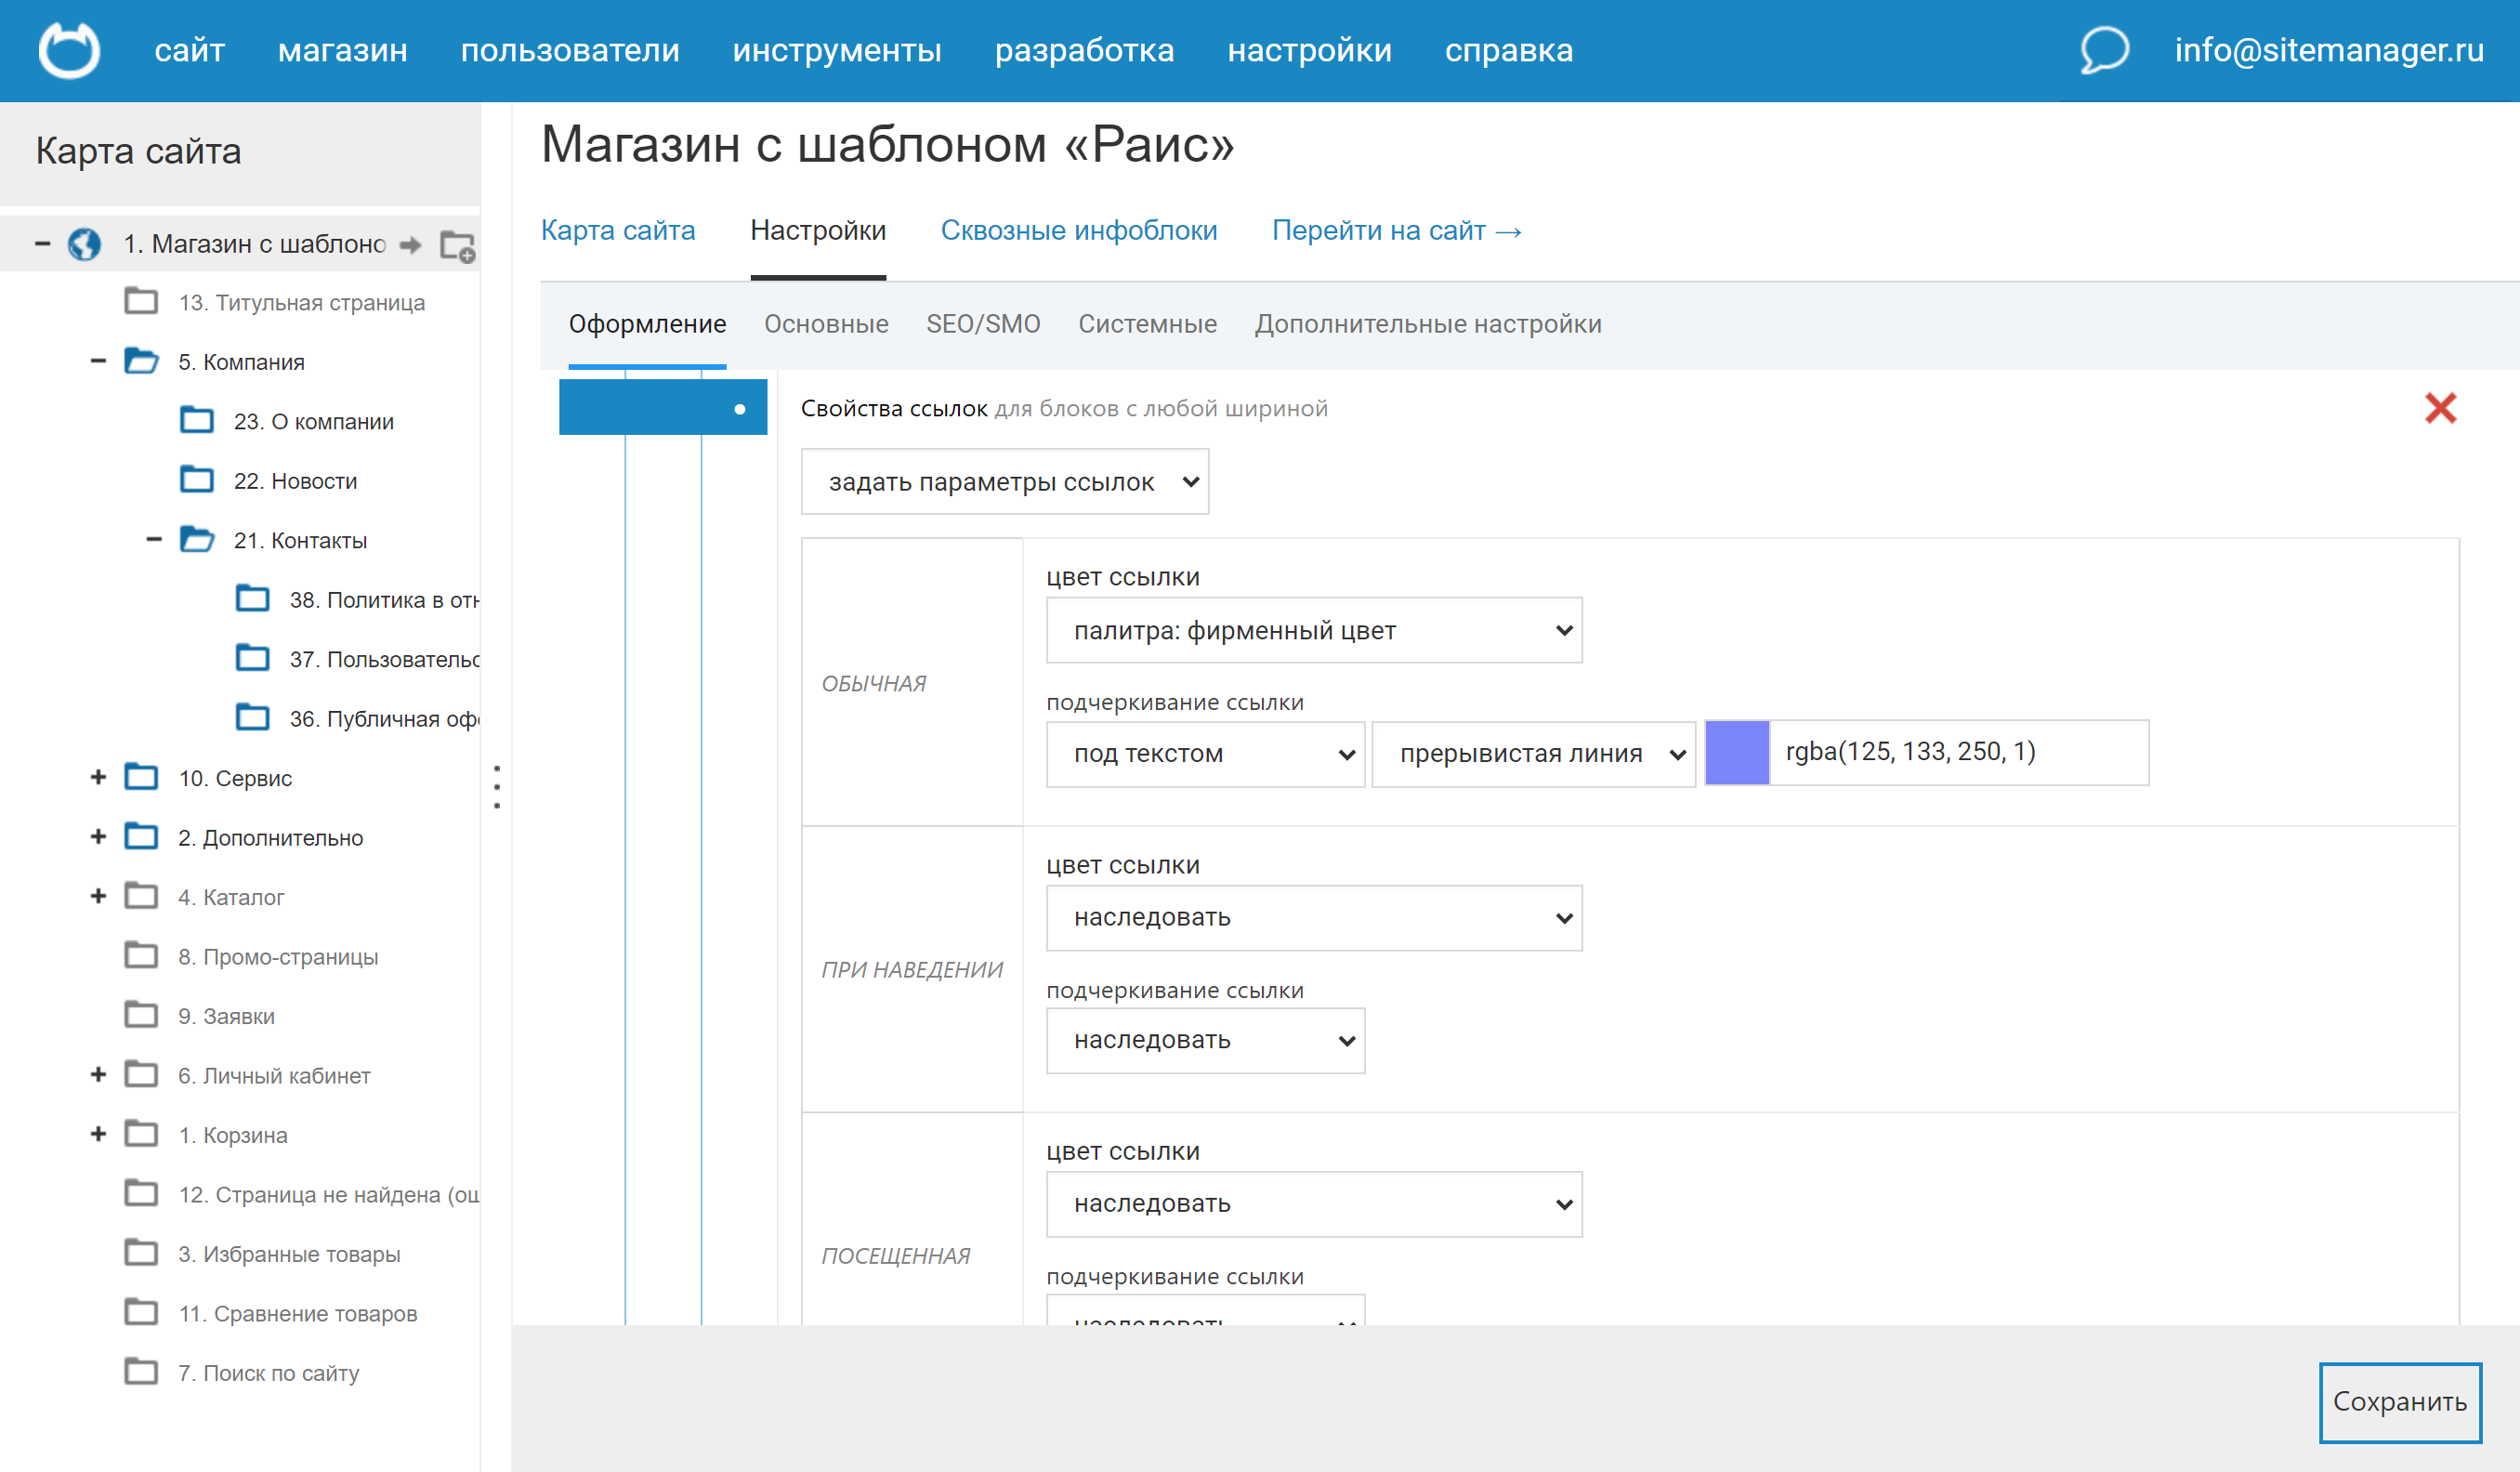Open the 'задать параметры ссылок' dropdown

[x=1004, y=482]
